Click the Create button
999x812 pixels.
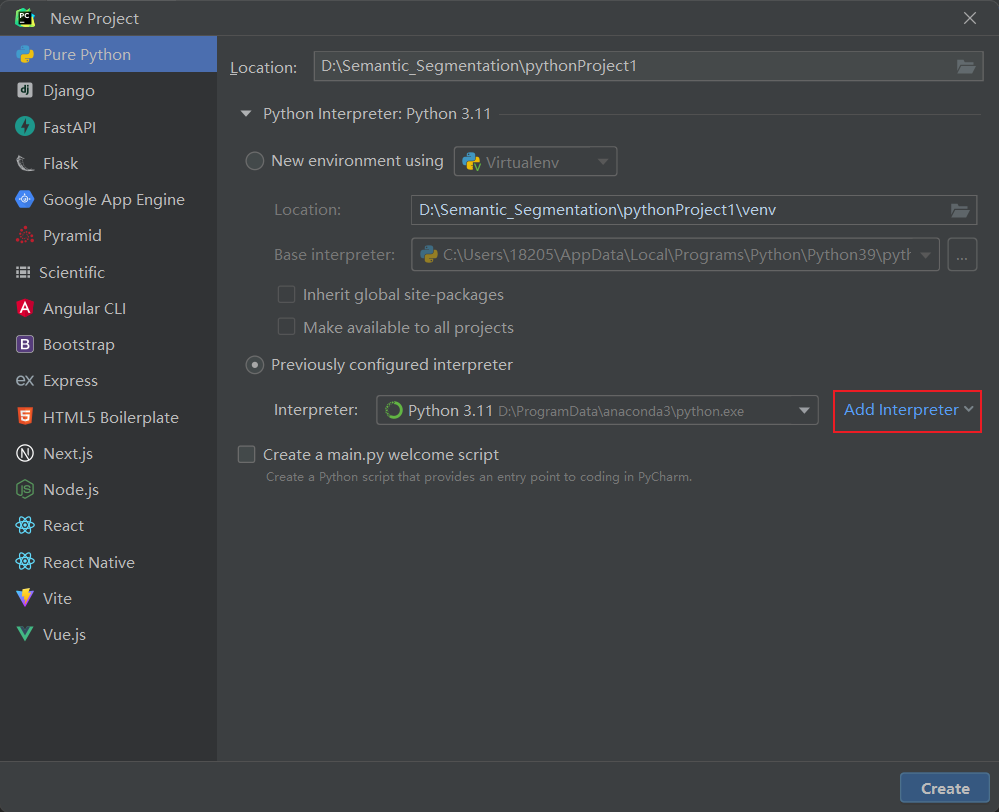tap(945, 788)
